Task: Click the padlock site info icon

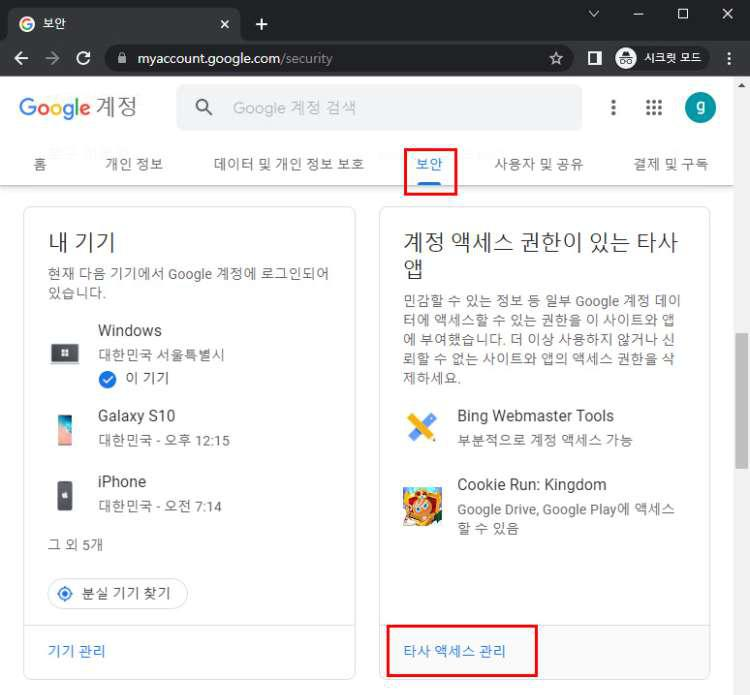Action: [122, 58]
